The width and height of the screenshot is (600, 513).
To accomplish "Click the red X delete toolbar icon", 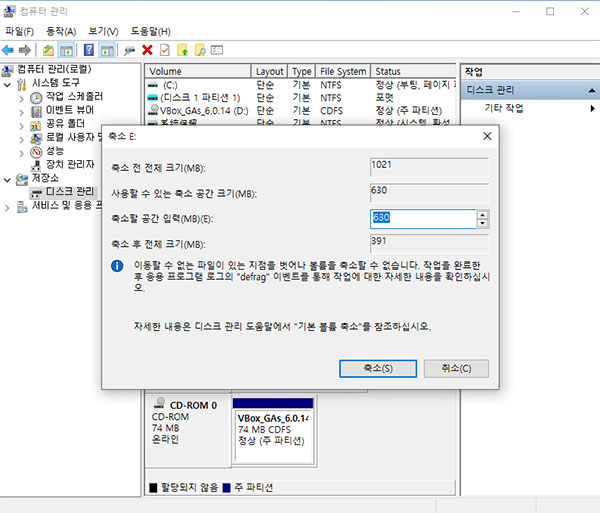I will [x=147, y=50].
